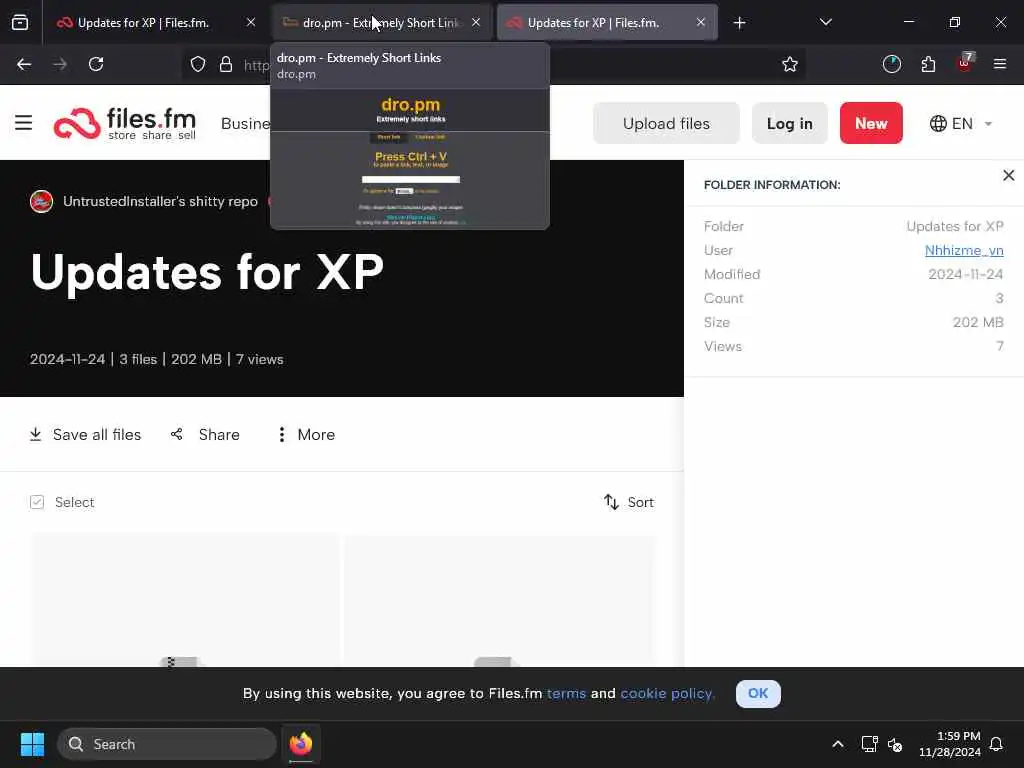Go to files.fm home via logo
The height and width of the screenshot is (768, 1024).
point(125,123)
